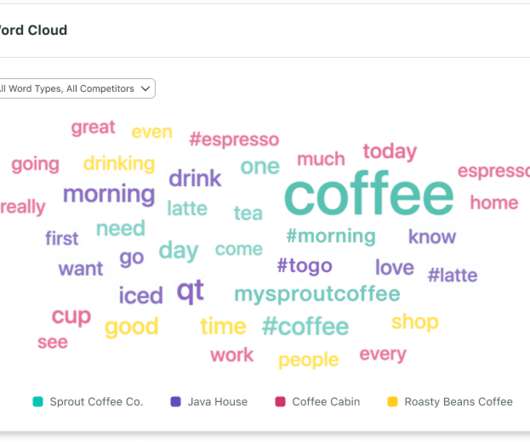Click the word qt in cloud
Screen dimensions: 530x442
[x=190, y=291]
